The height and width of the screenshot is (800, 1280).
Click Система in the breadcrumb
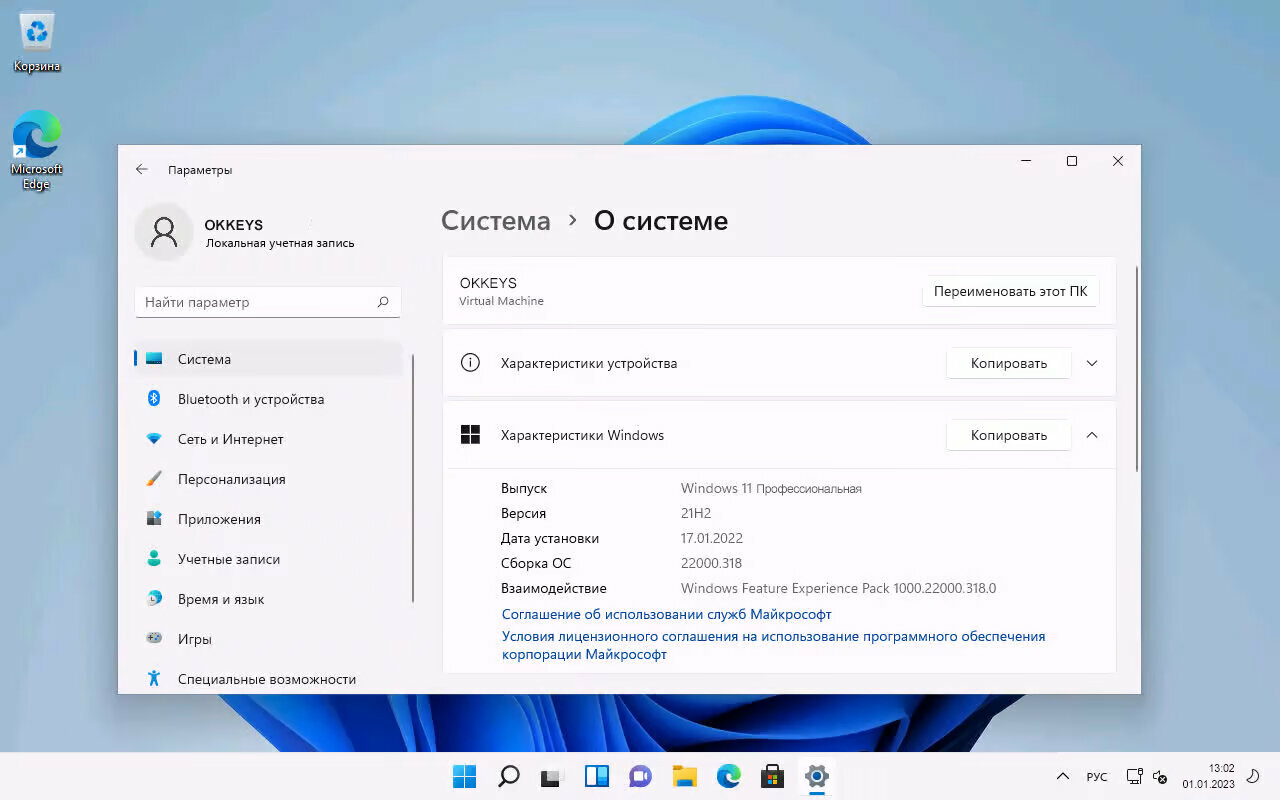click(x=496, y=221)
